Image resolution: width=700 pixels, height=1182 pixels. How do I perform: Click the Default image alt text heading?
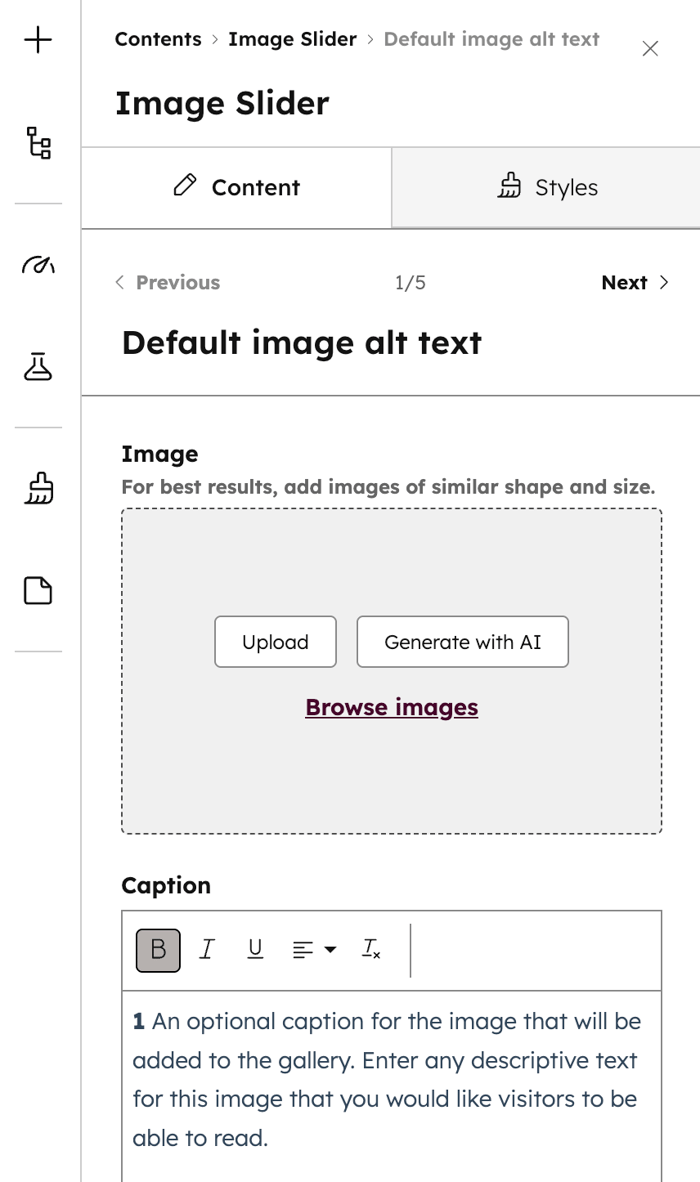(301, 343)
